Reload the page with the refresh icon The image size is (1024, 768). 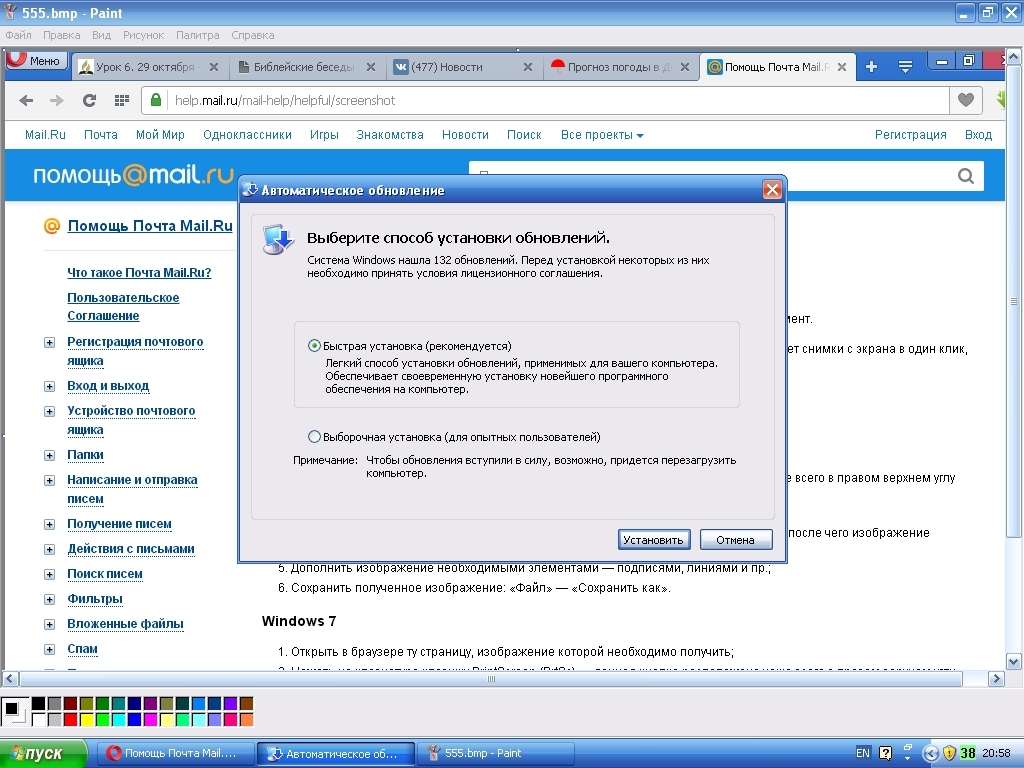click(89, 101)
